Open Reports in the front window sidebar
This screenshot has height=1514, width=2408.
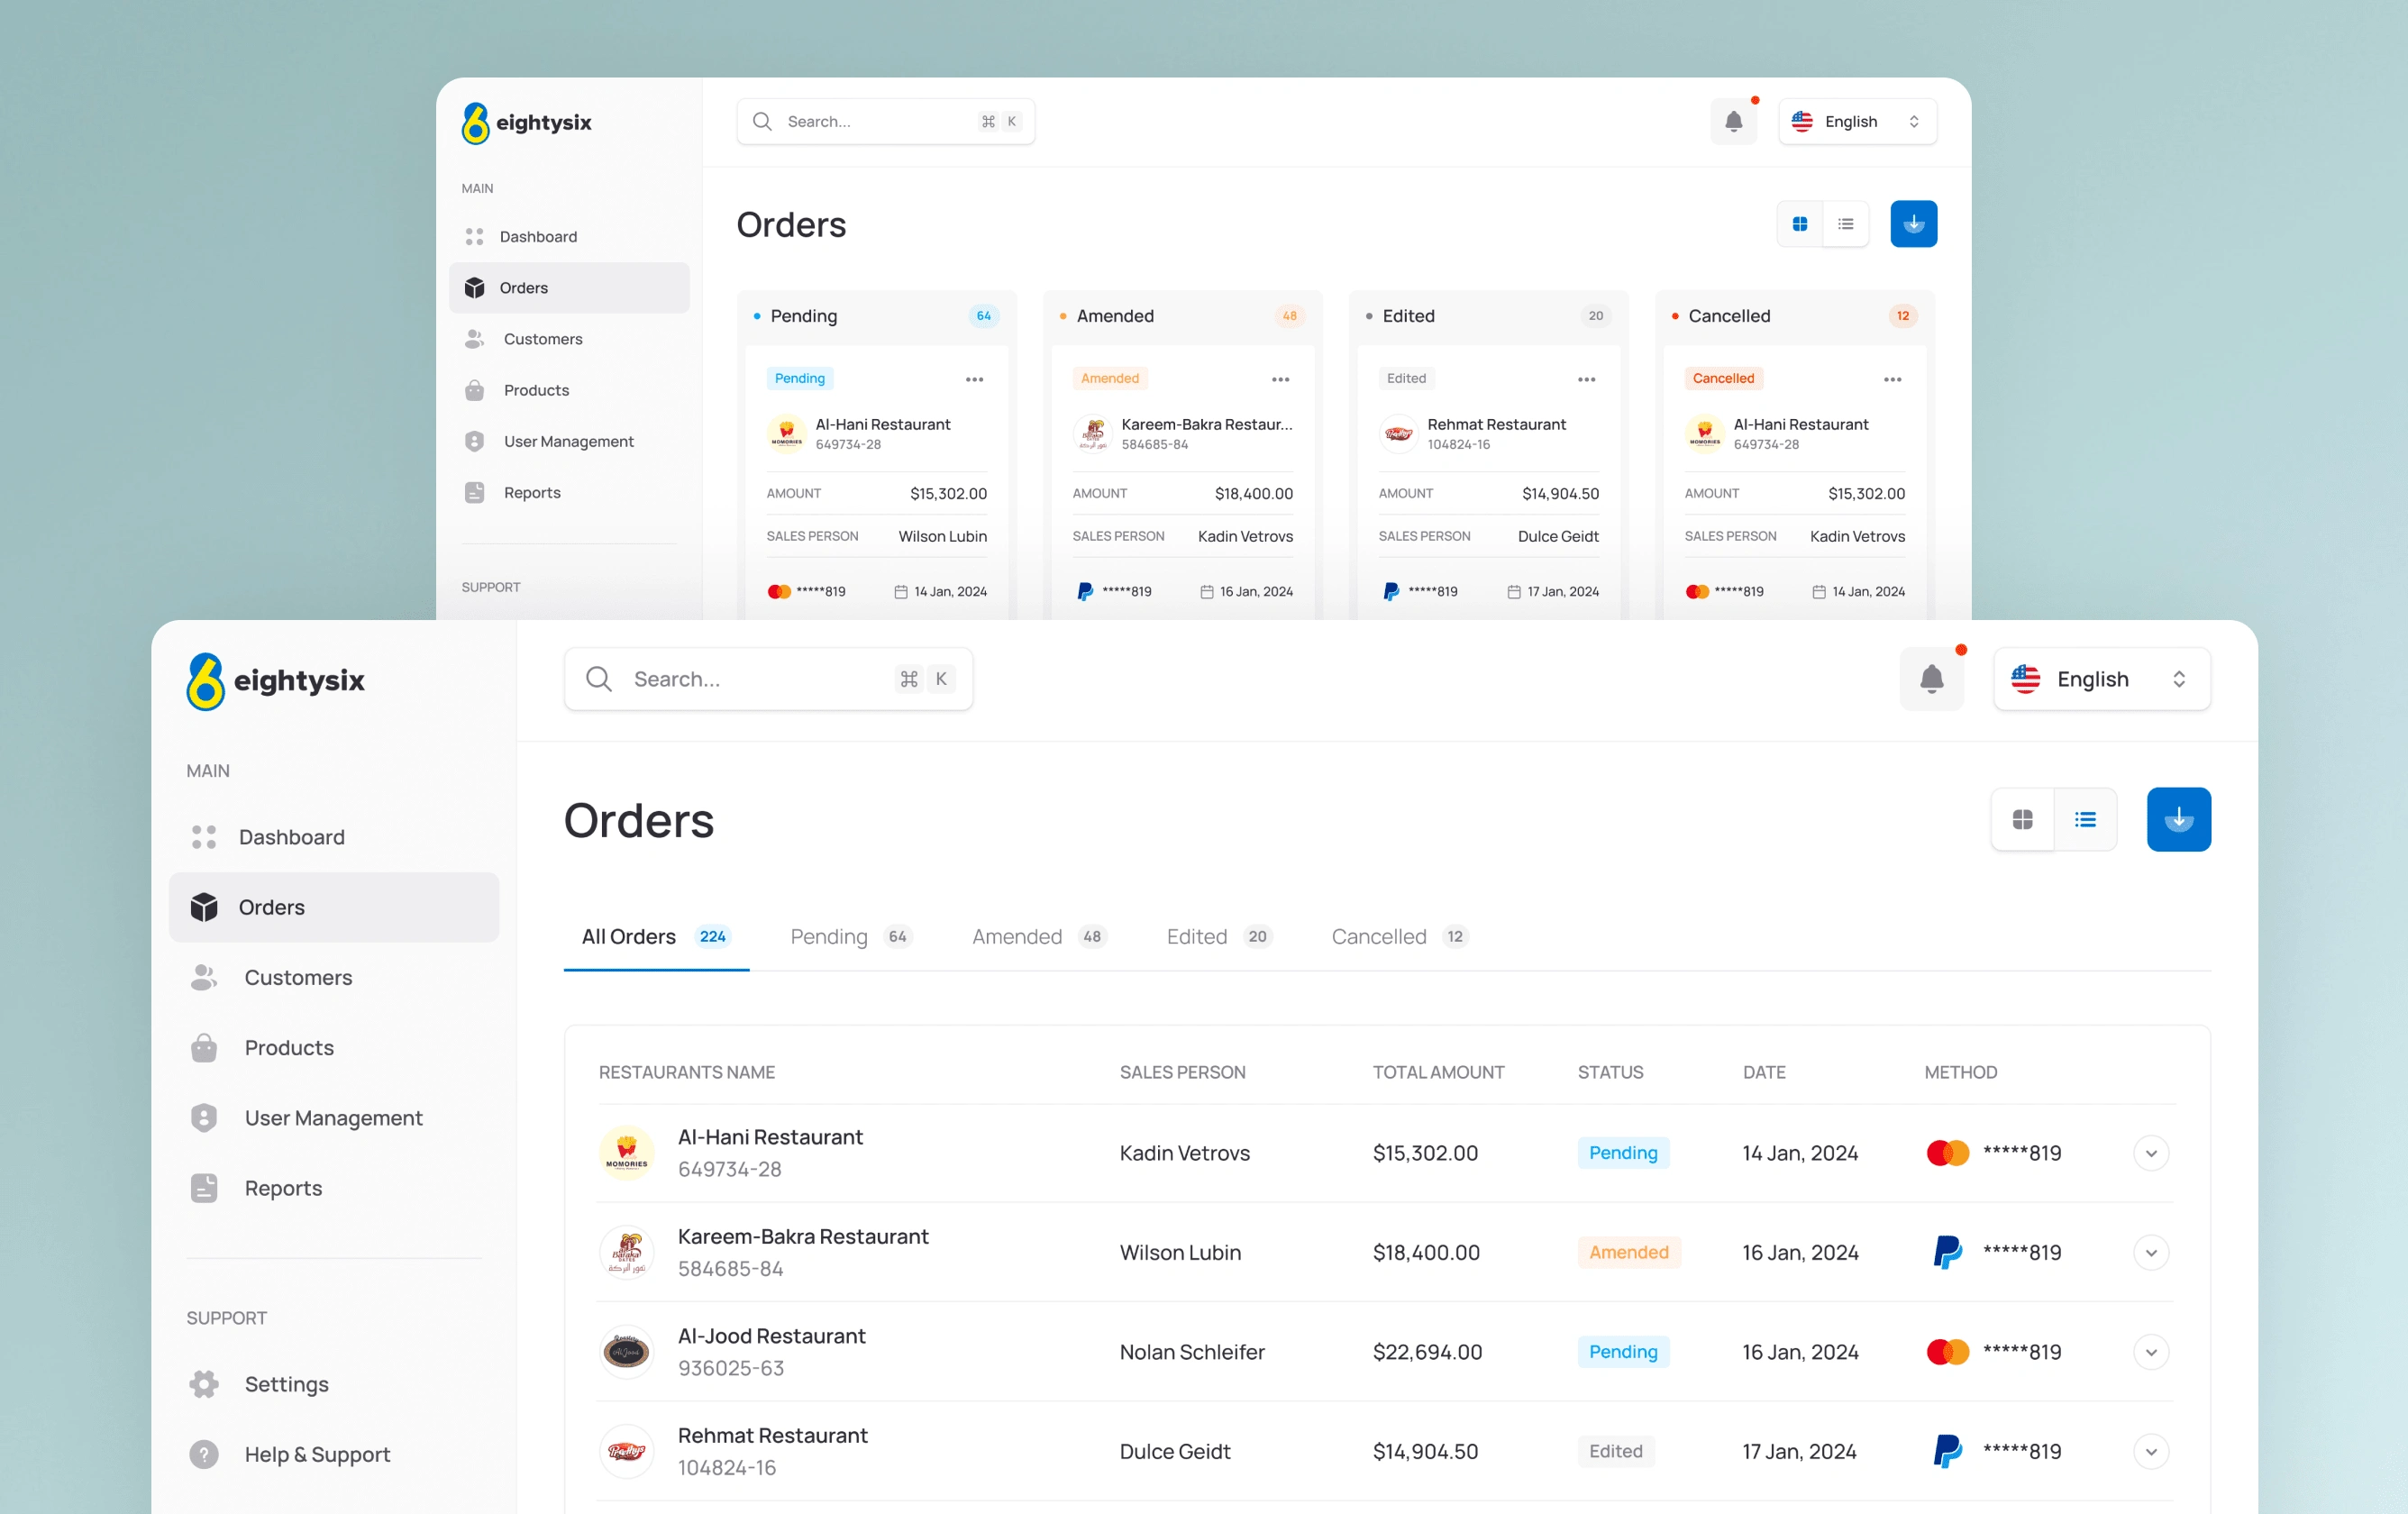click(334, 1188)
